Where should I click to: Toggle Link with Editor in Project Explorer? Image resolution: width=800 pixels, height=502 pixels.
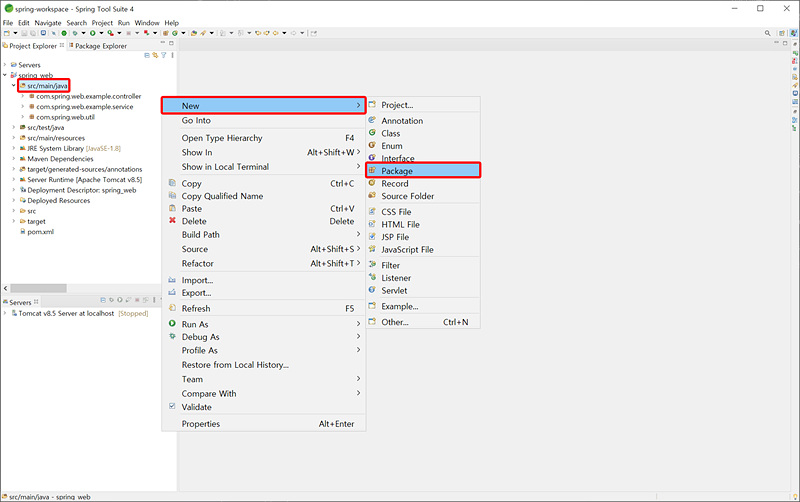pos(155,55)
